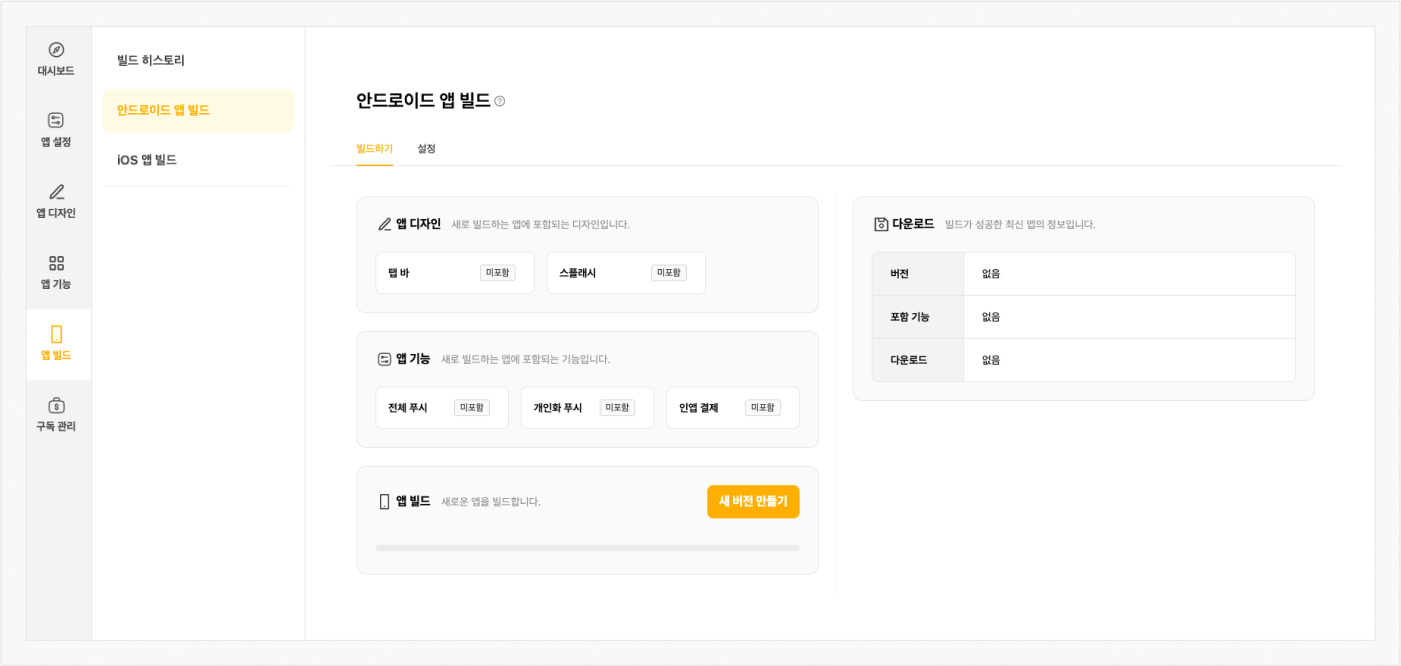Click the 스플래시 design card
The width and height of the screenshot is (1401, 666).
(625, 273)
